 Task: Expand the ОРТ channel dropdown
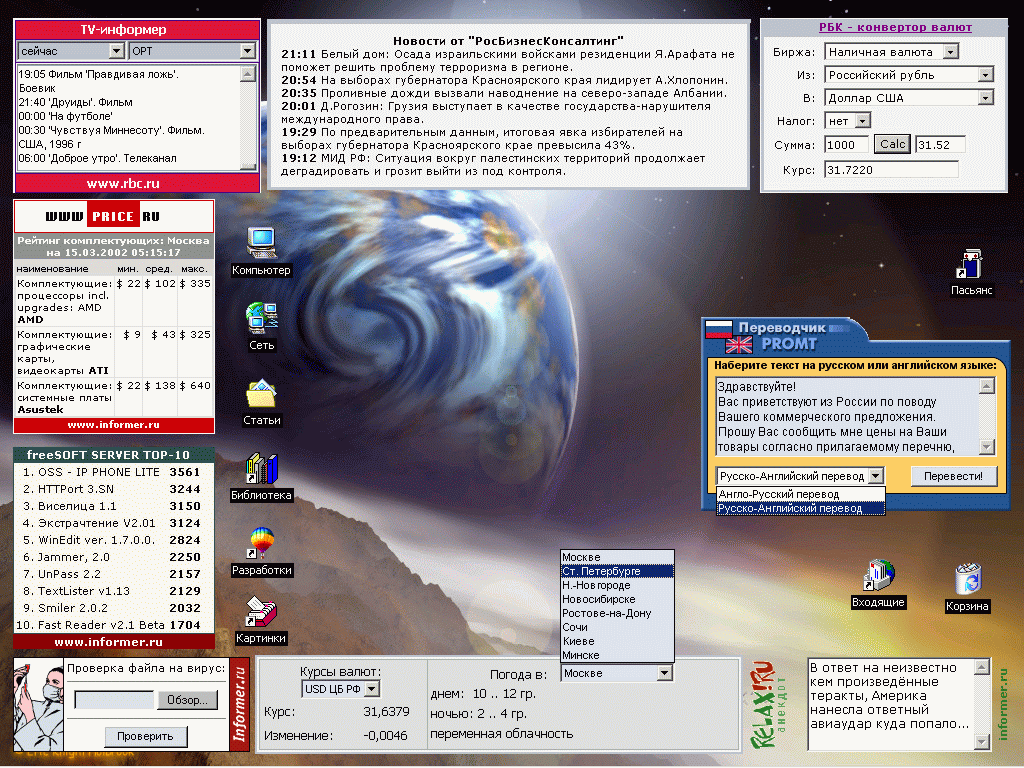tap(248, 50)
